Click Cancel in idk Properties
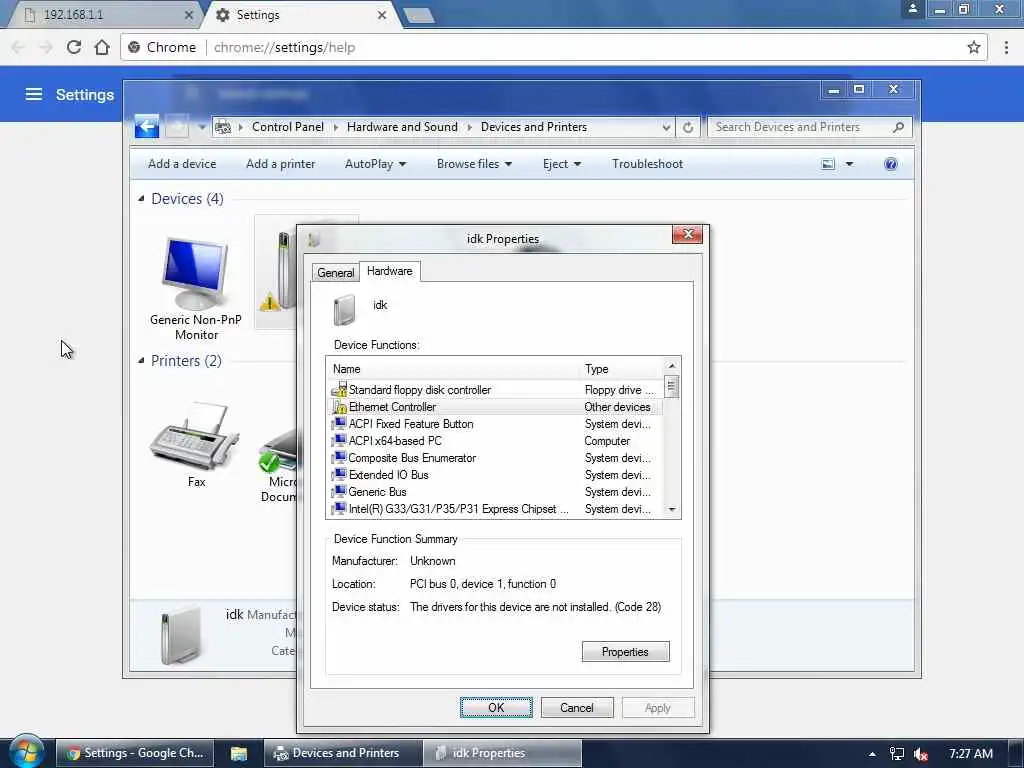This screenshot has width=1024, height=768. (x=577, y=707)
